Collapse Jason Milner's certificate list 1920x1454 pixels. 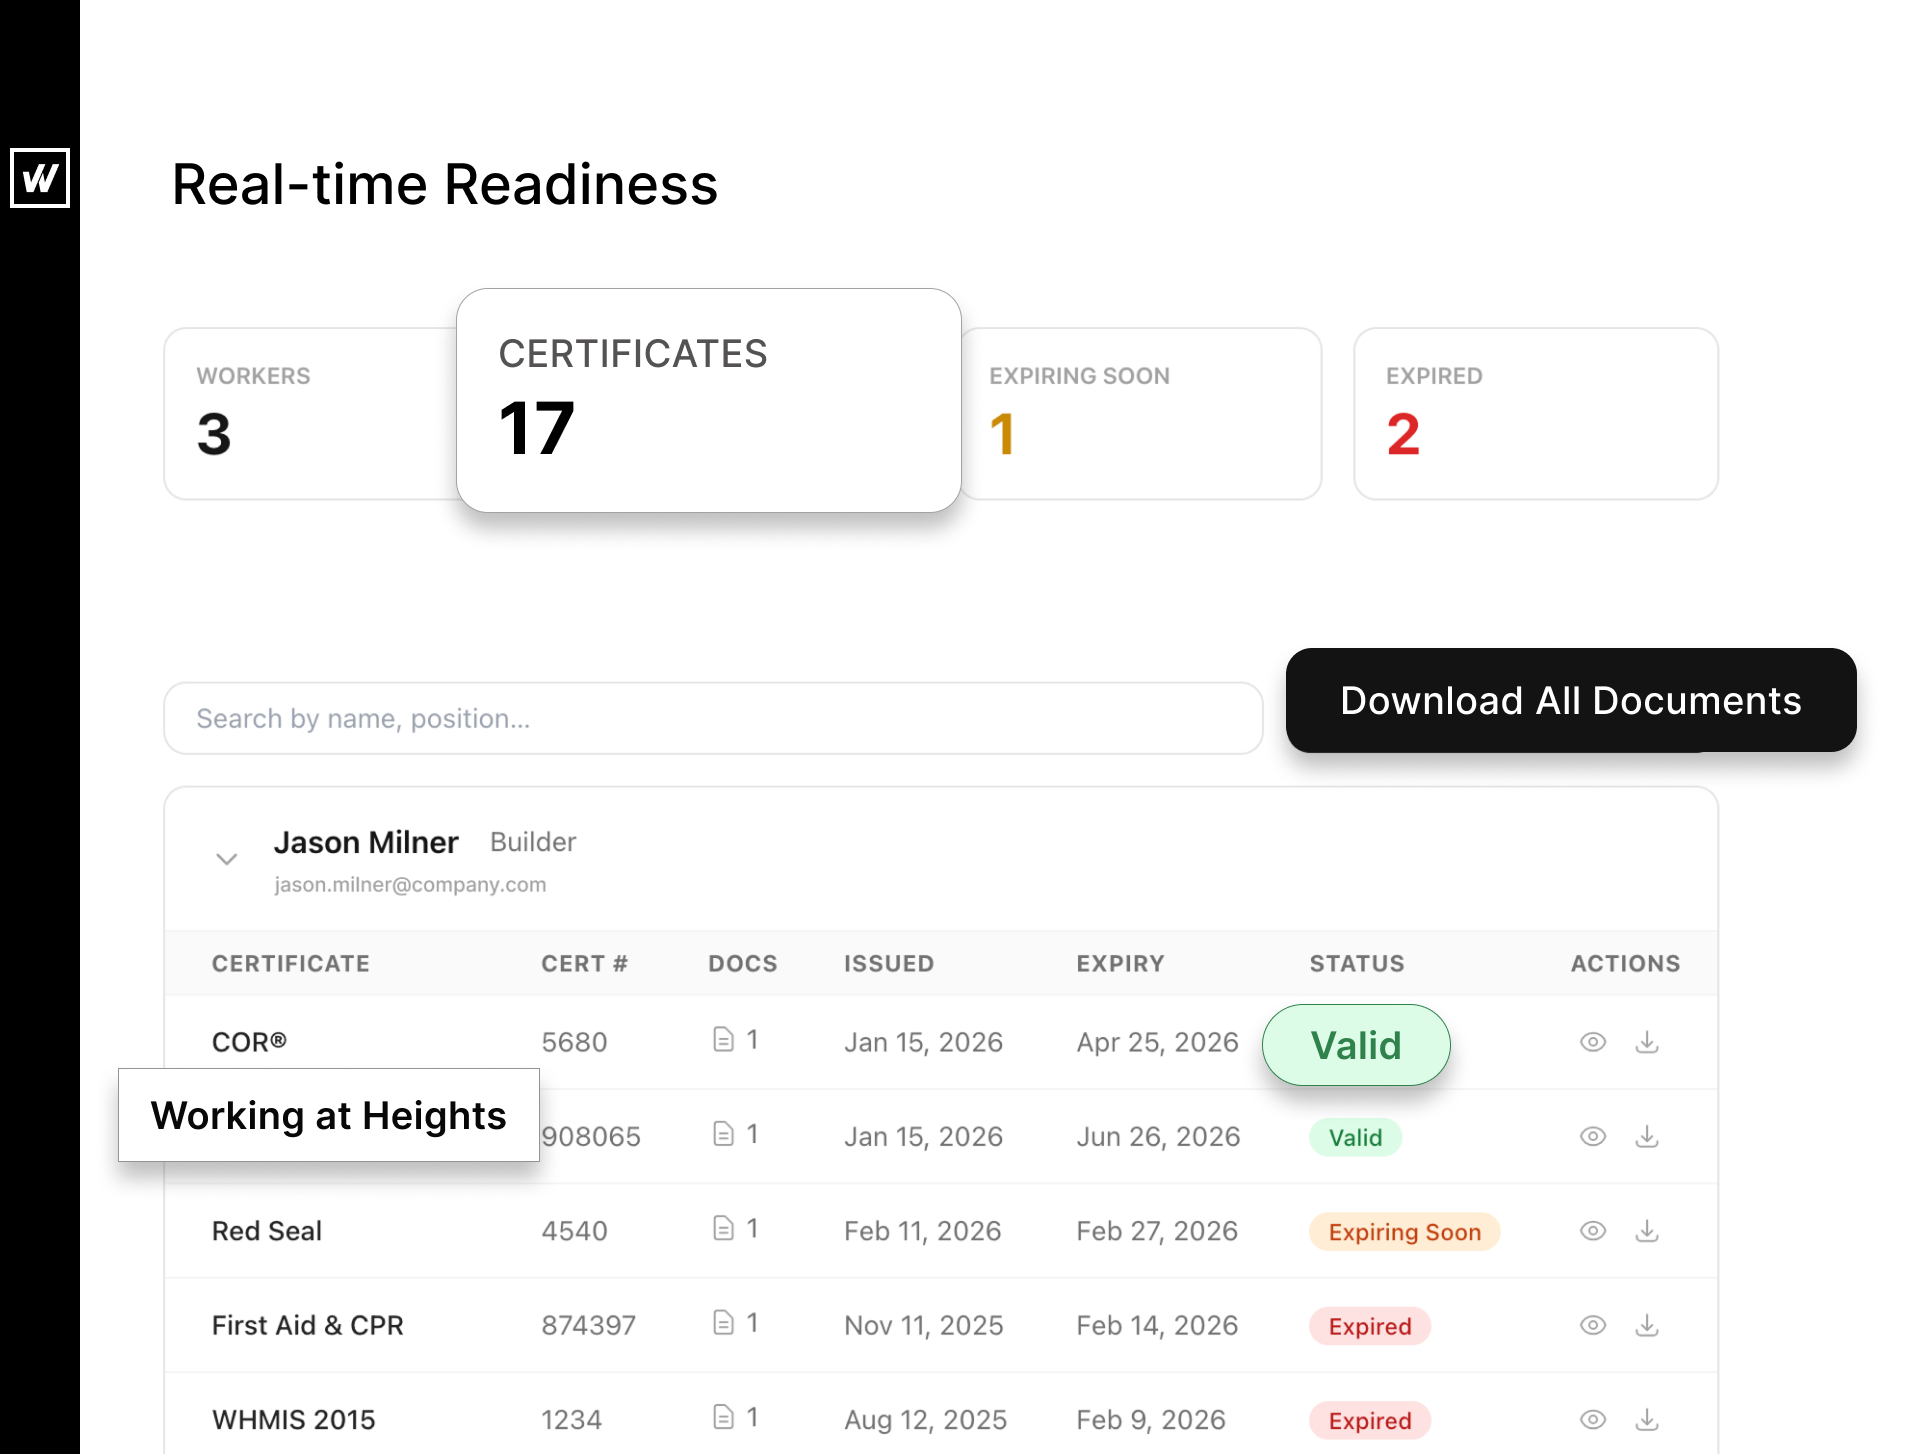click(x=227, y=859)
